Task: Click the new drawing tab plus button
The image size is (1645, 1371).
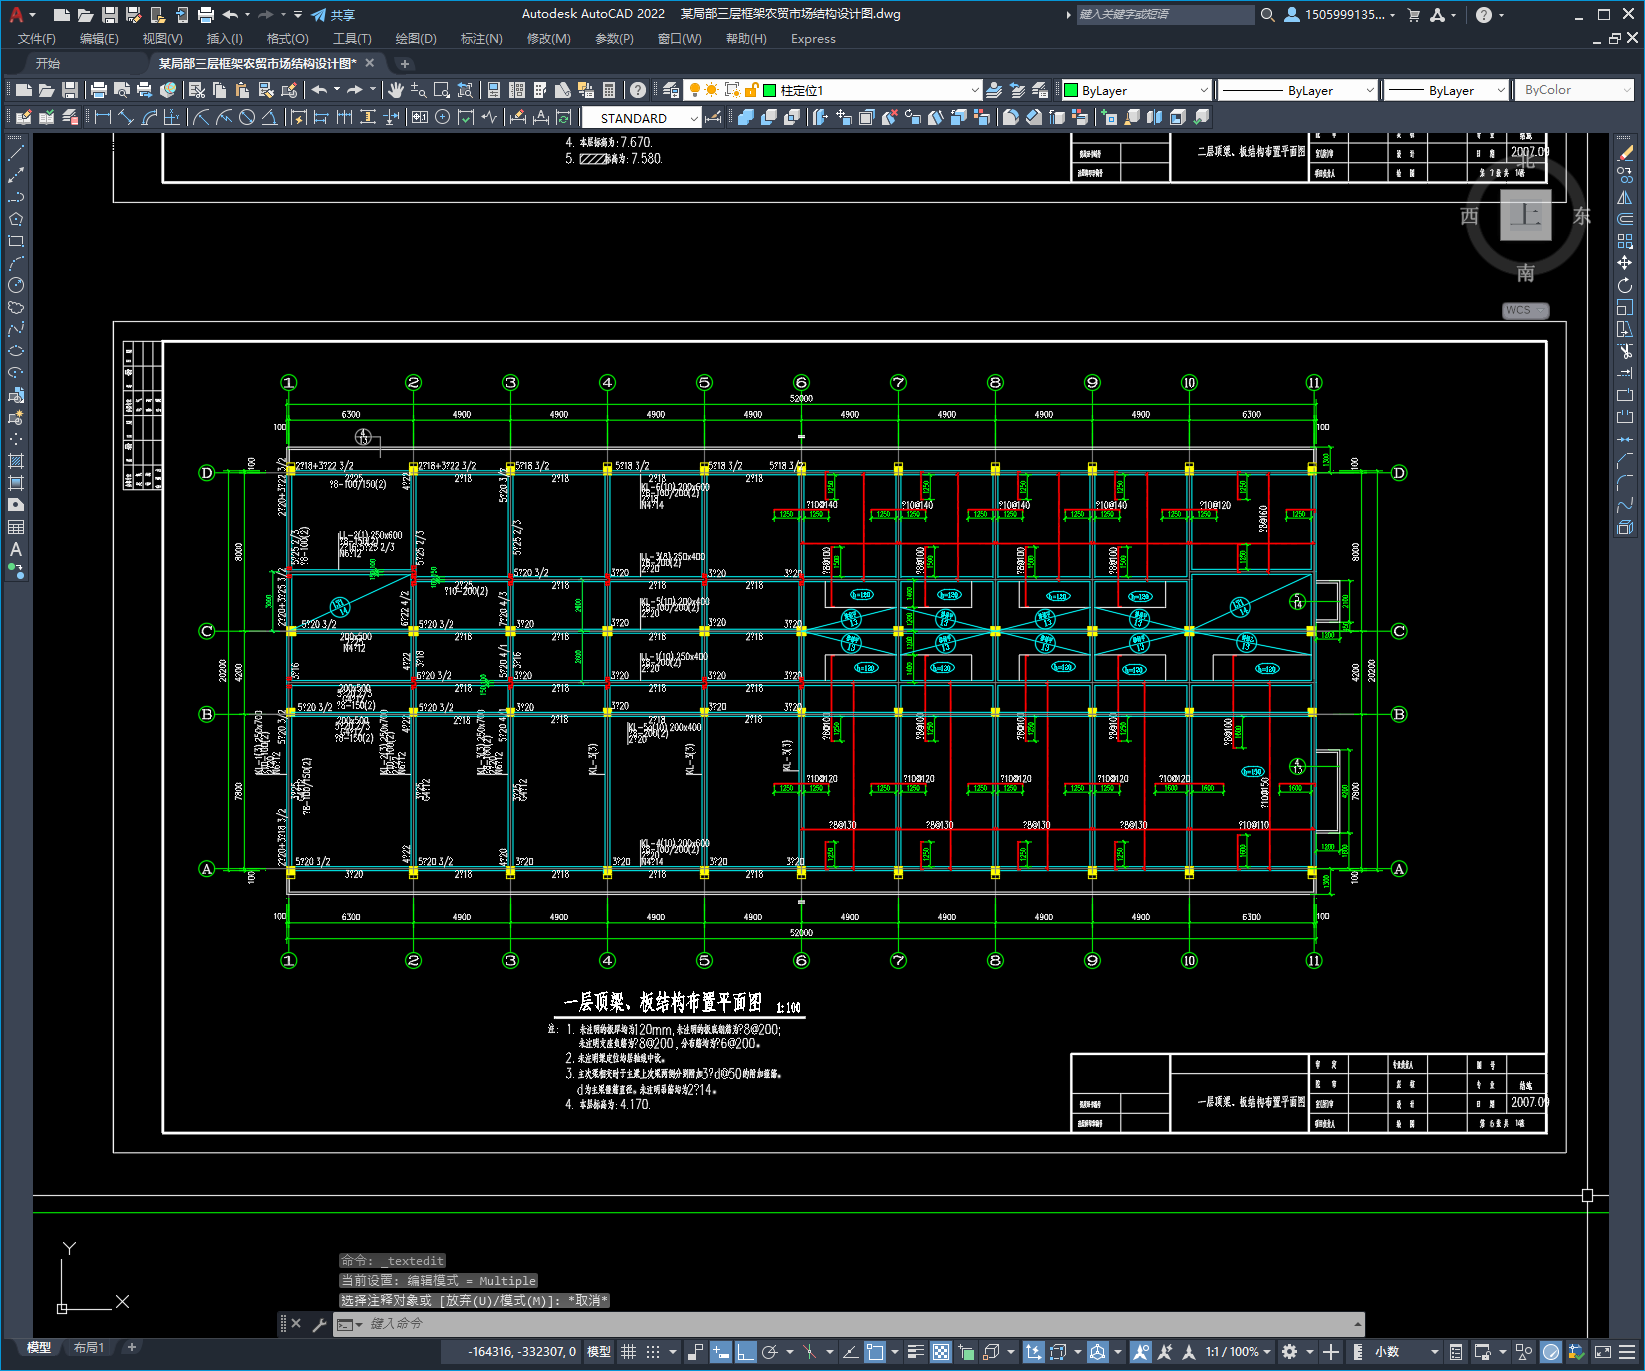Action: coord(405,63)
